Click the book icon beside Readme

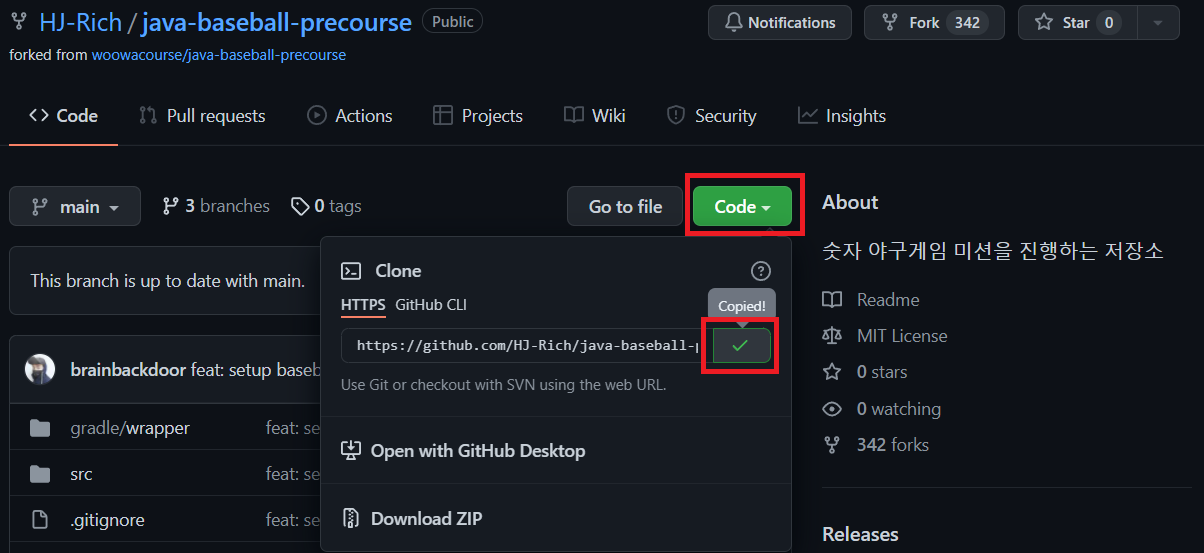pyautogui.click(x=832, y=300)
